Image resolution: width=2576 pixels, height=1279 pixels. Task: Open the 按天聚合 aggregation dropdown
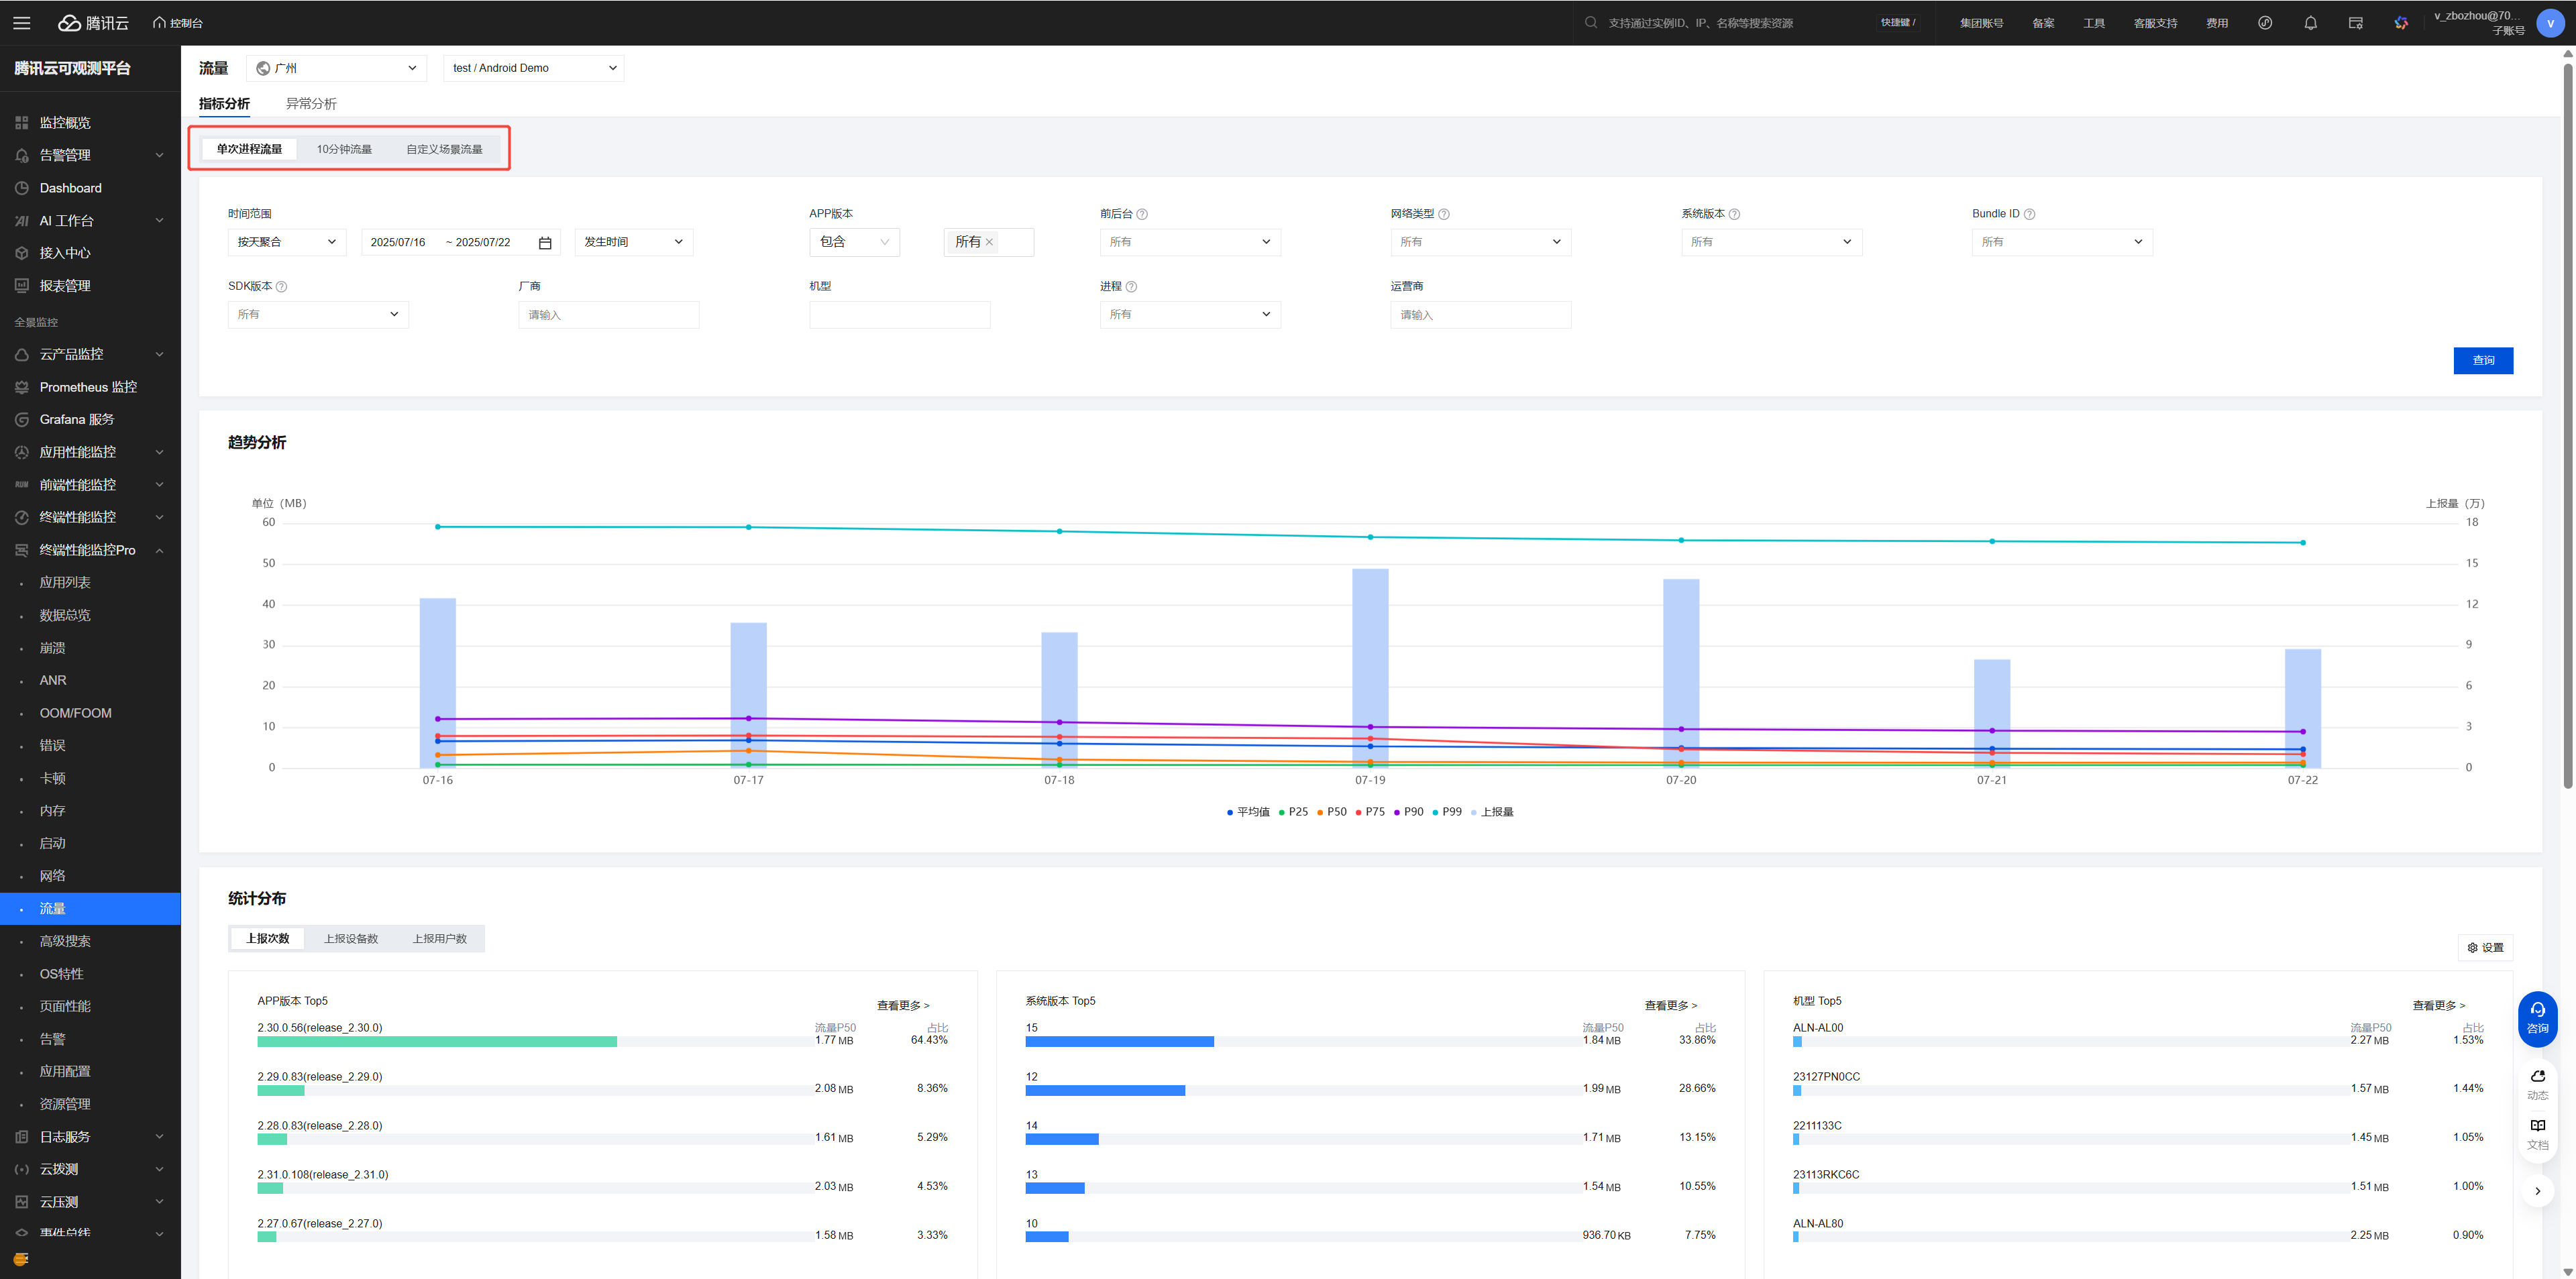tap(286, 242)
